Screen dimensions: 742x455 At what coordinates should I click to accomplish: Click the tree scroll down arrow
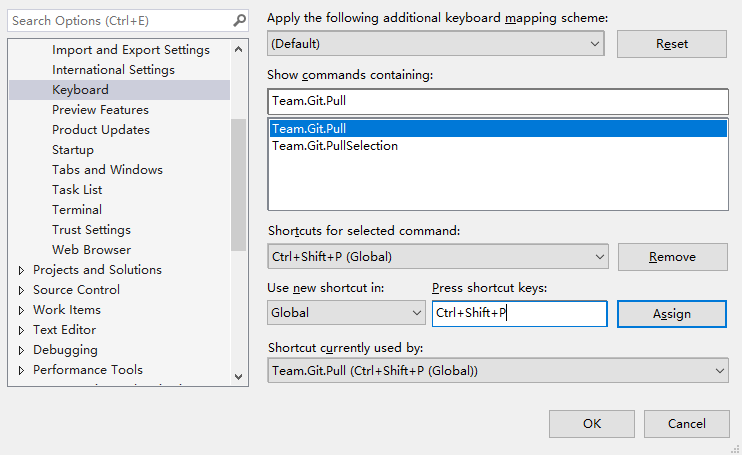pyautogui.click(x=238, y=376)
